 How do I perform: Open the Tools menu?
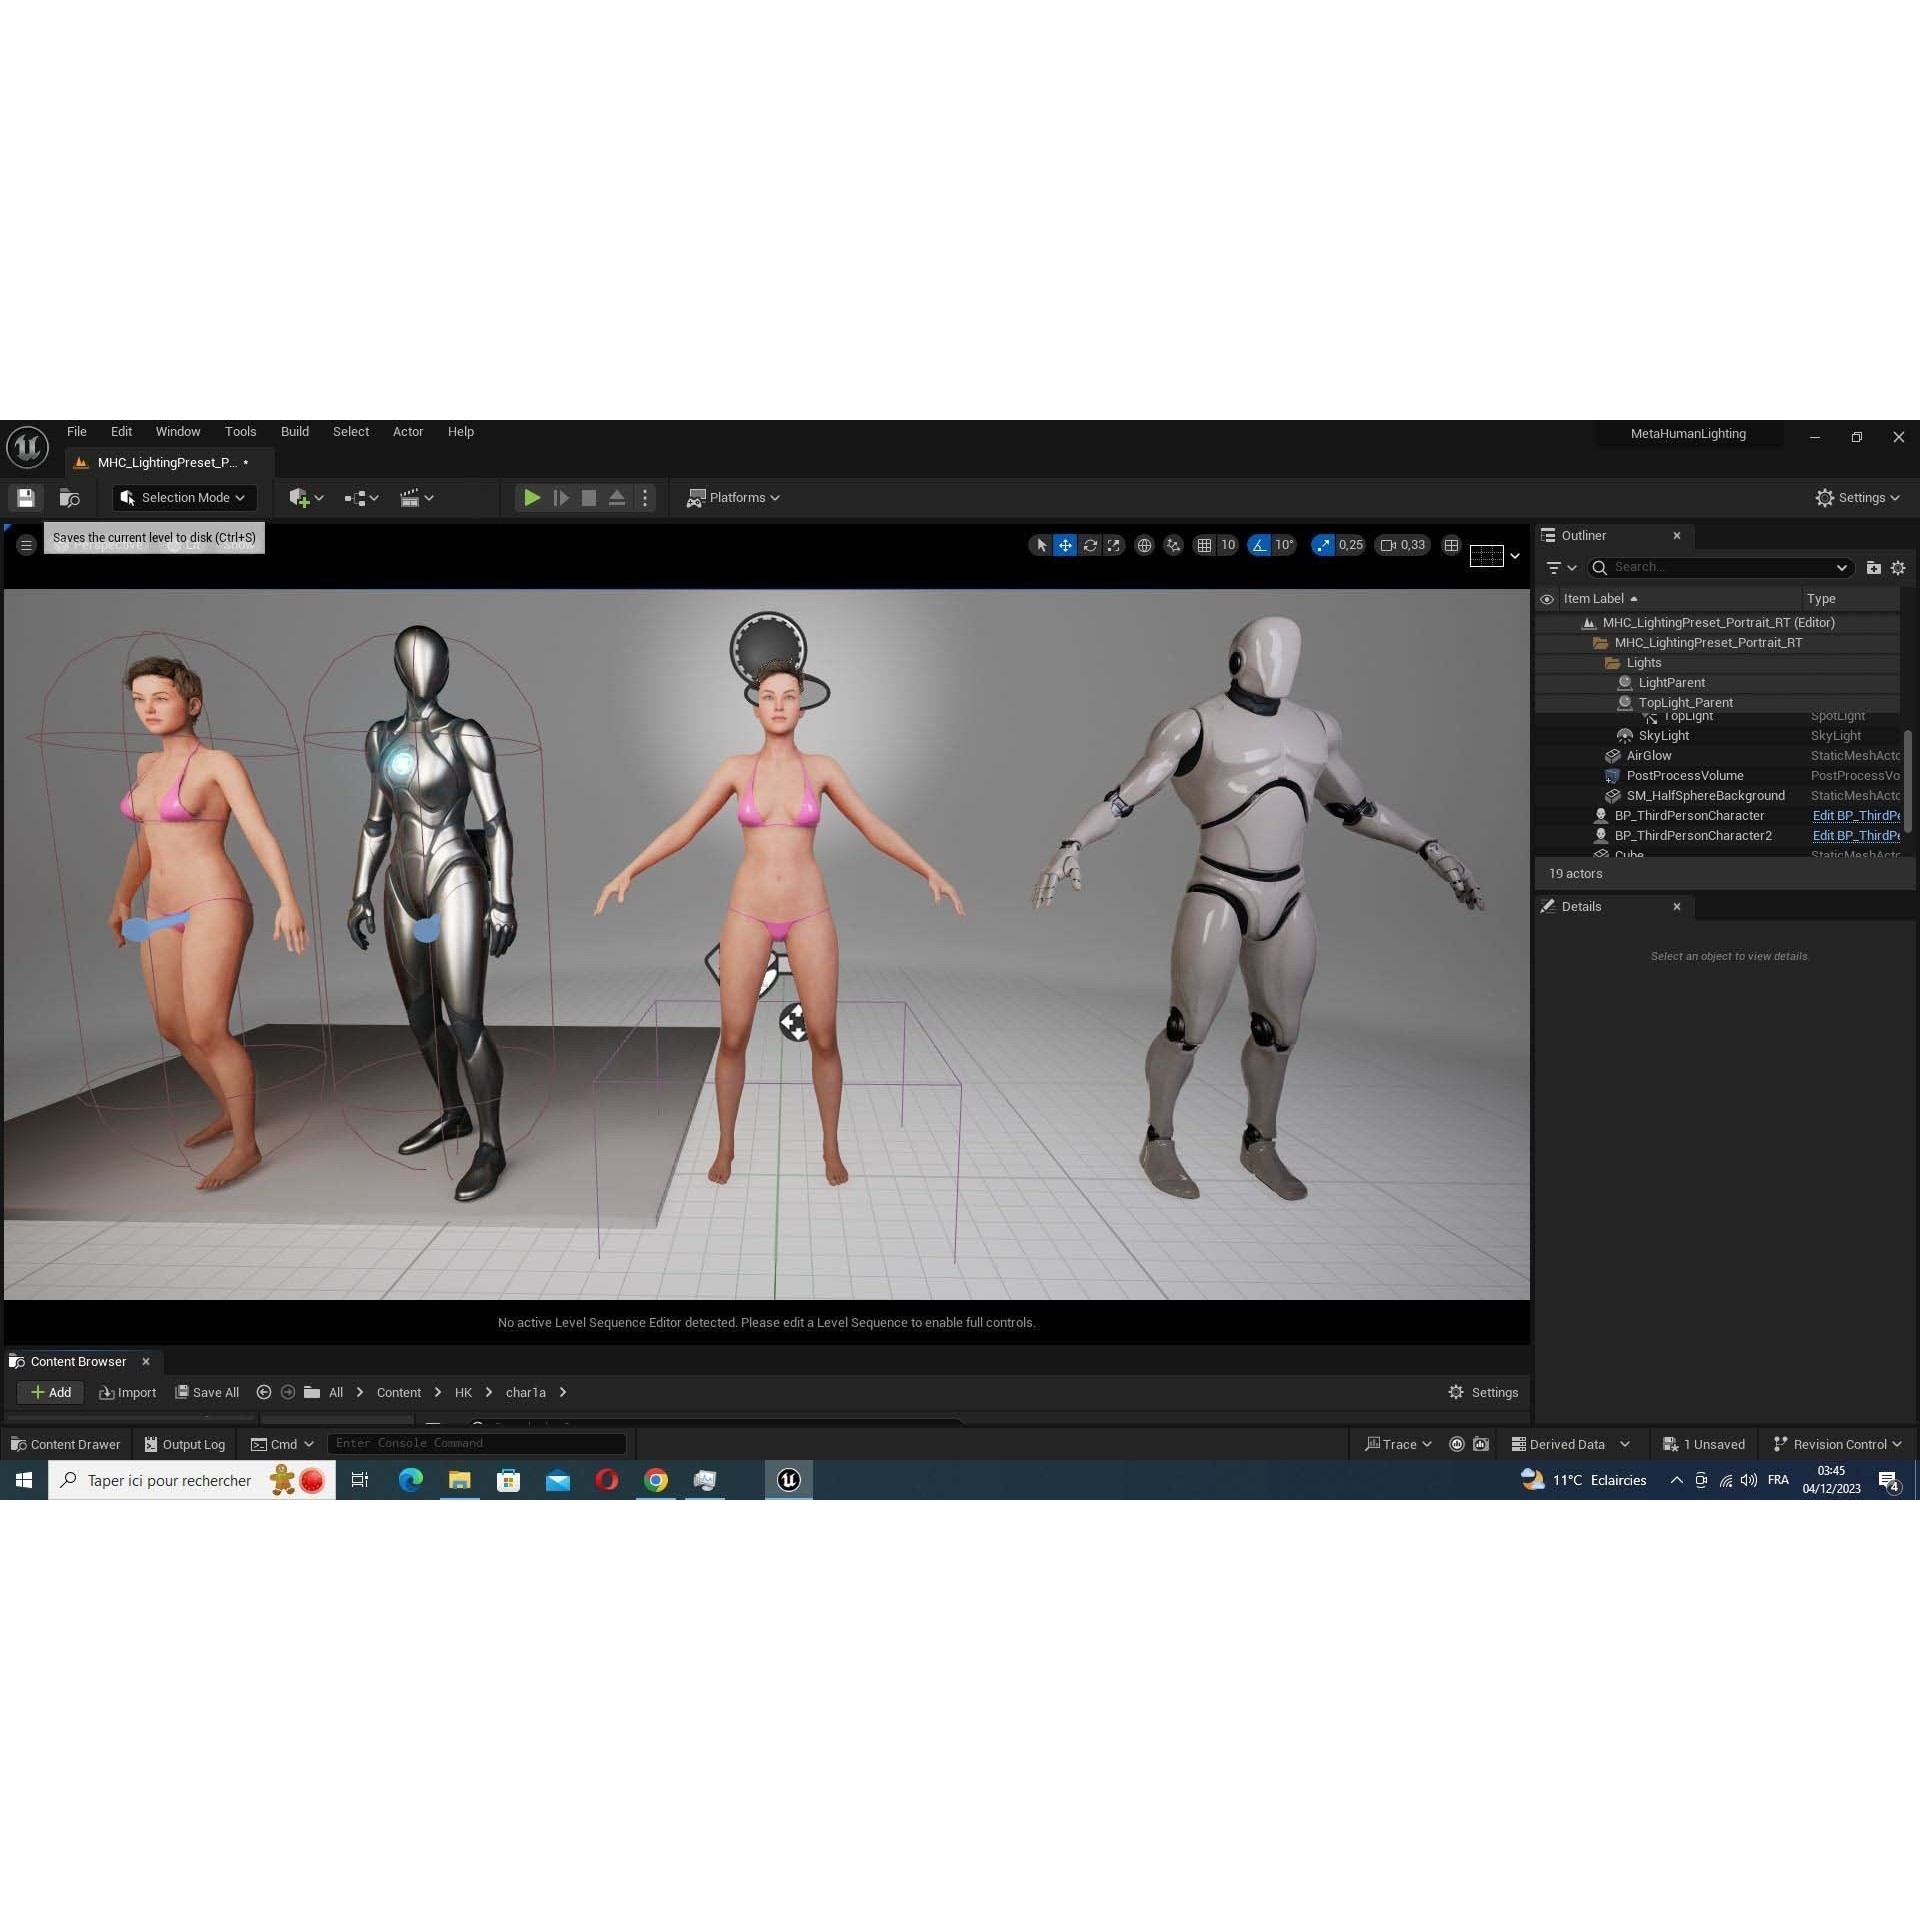pyautogui.click(x=240, y=431)
